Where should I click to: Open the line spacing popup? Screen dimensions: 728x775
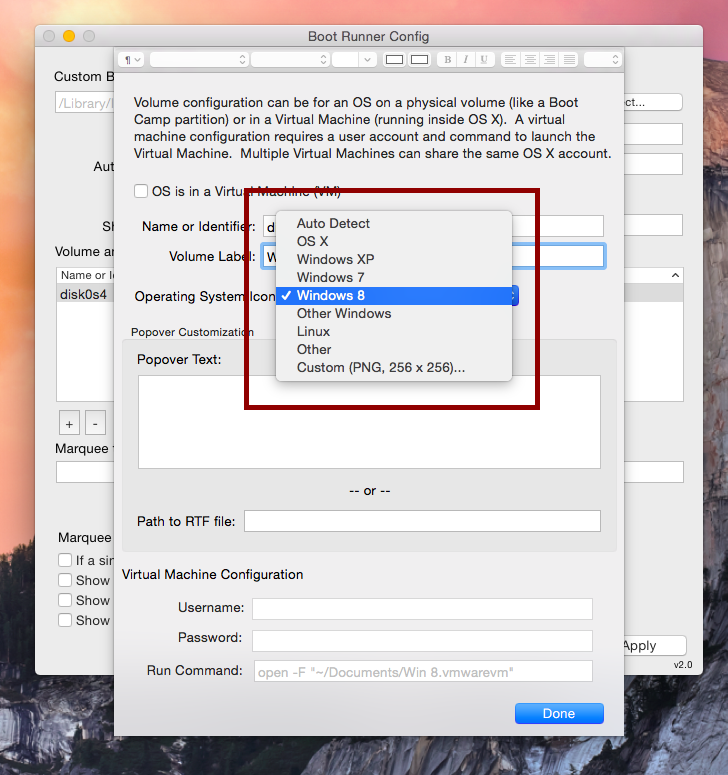(602, 60)
